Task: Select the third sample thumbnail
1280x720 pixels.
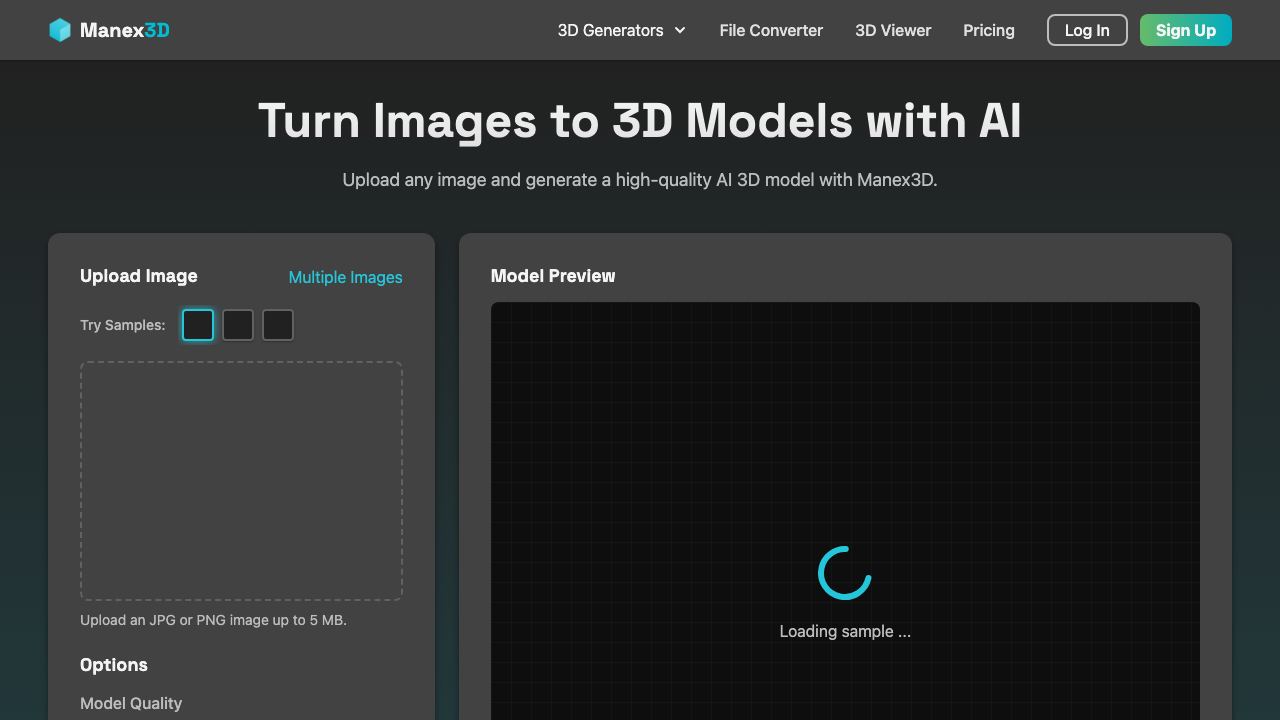Action: point(278,325)
